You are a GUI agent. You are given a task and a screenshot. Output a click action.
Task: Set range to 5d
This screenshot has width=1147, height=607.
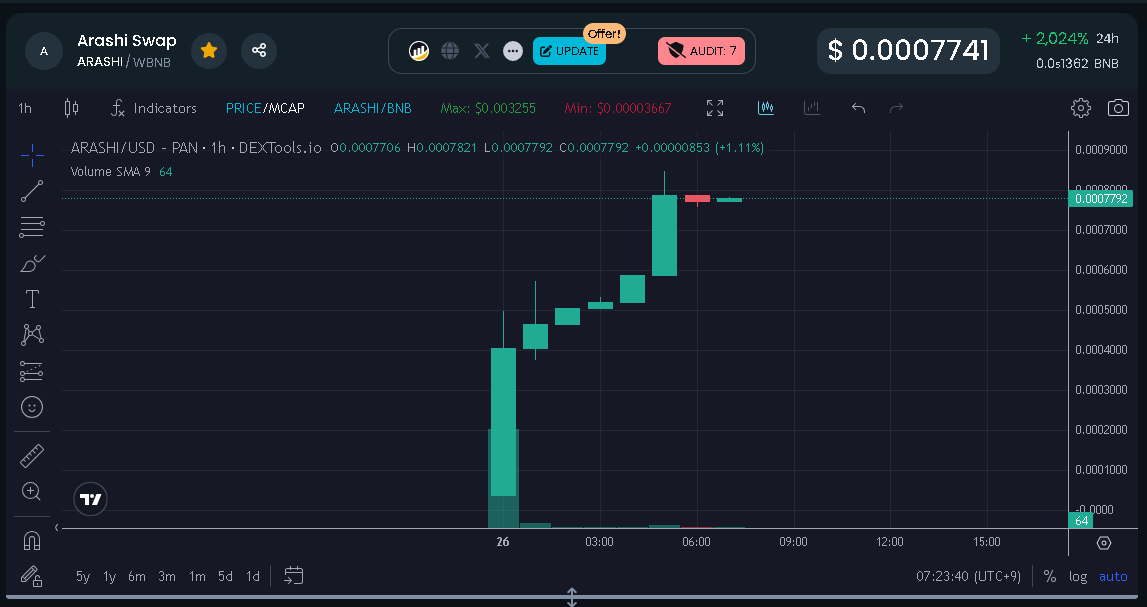coord(225,576)
